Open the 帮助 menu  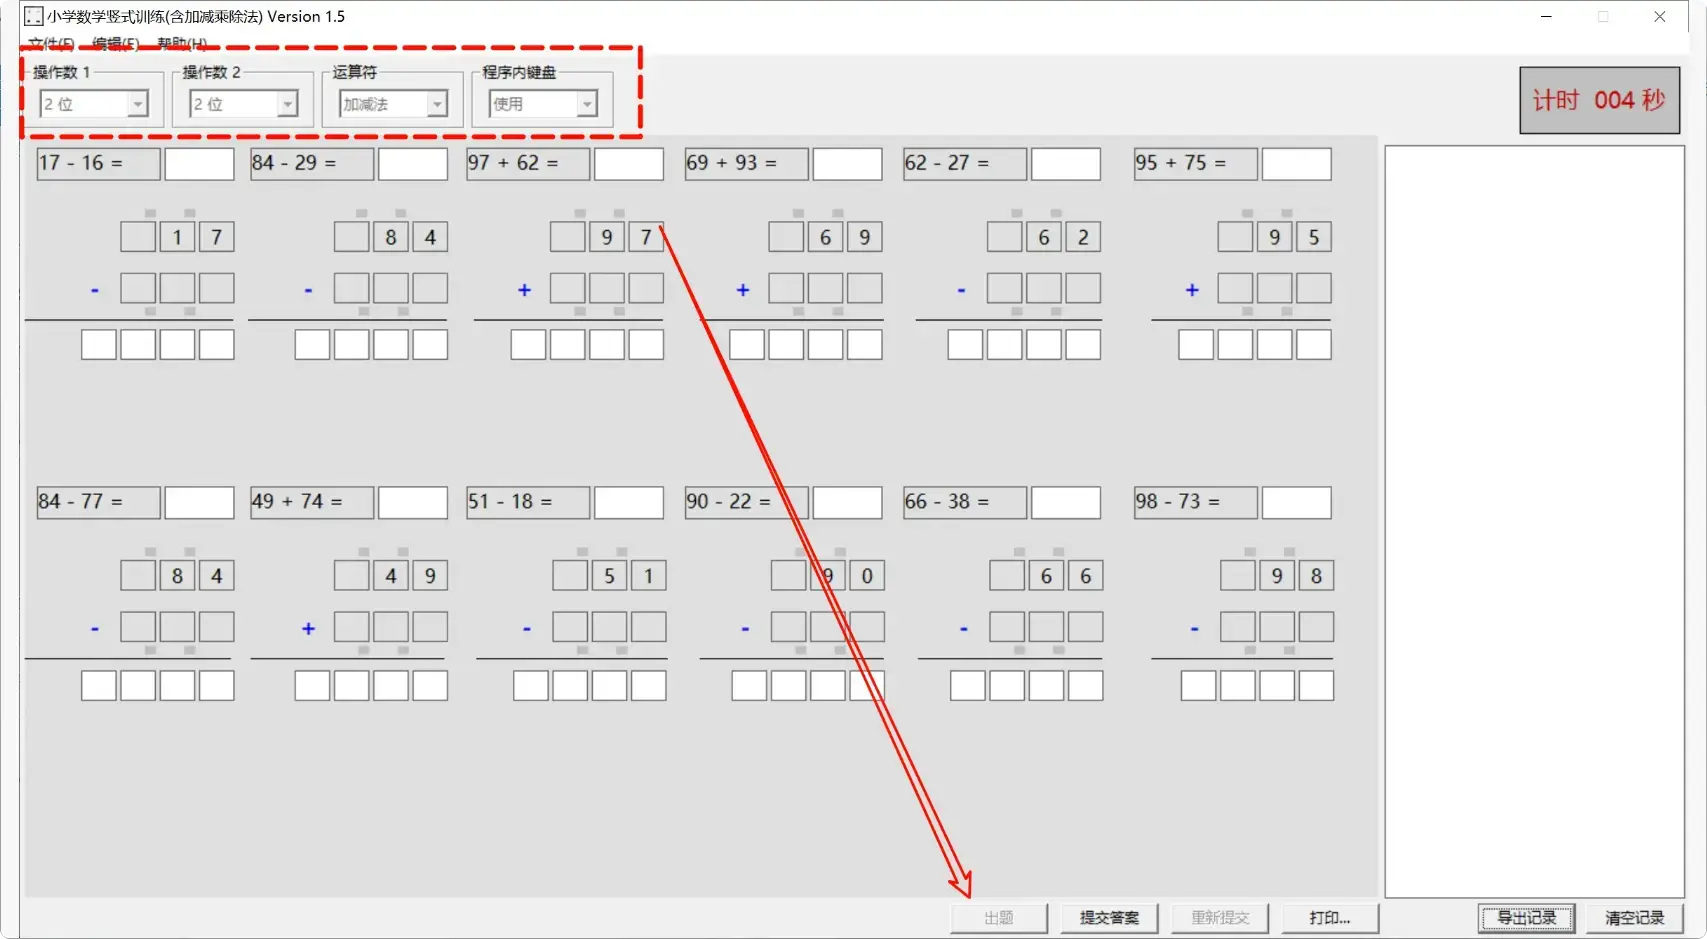click(x=182, y=44)
